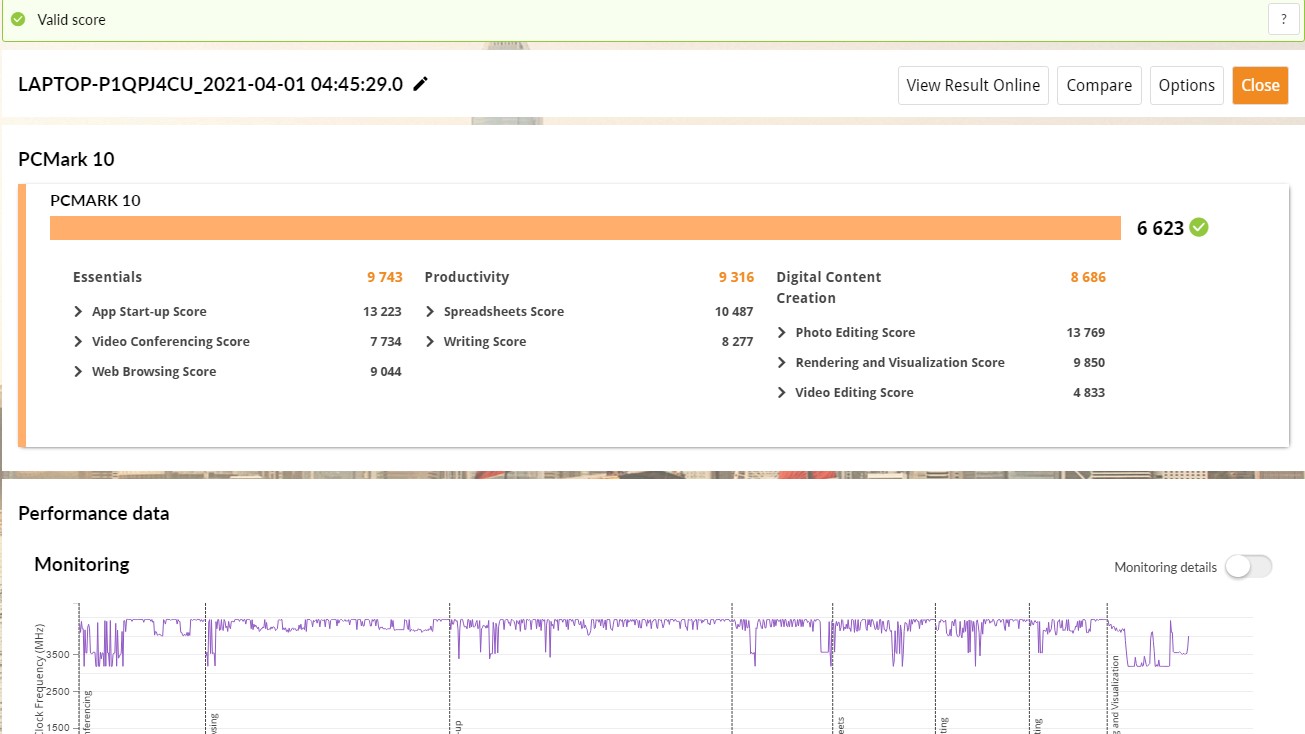Expand Rendering and Visualization Score row
This screenshot has height=734, width=1305.
782,363
